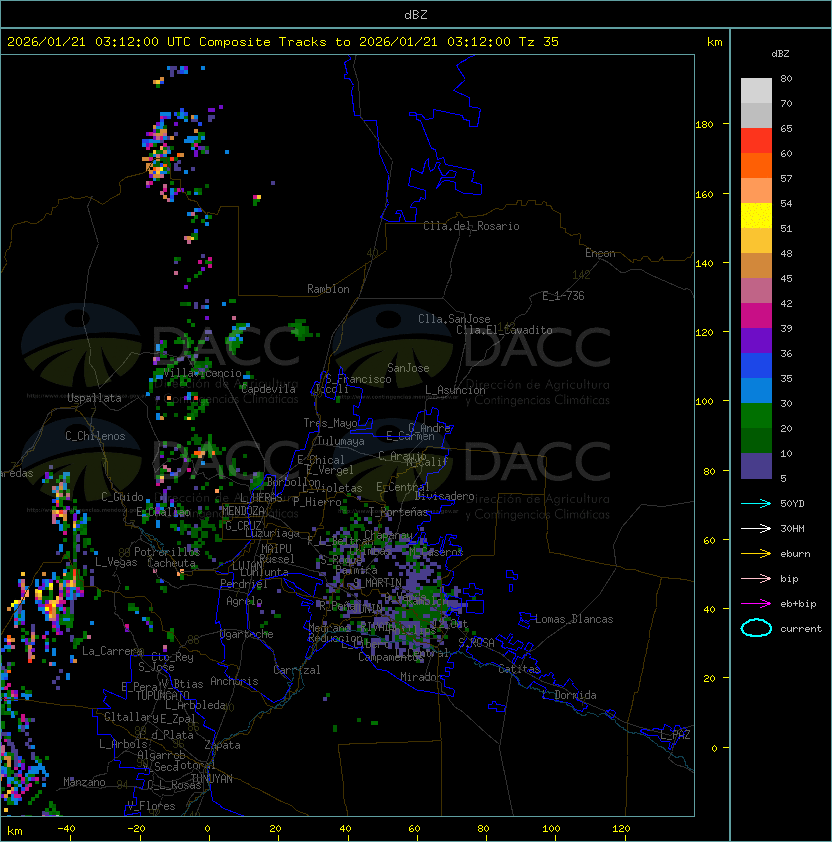This screenshot has width=832, height=842.
Task: Click the bright green 20-30 dBZ swatch
Action: [x=756, y=415]
